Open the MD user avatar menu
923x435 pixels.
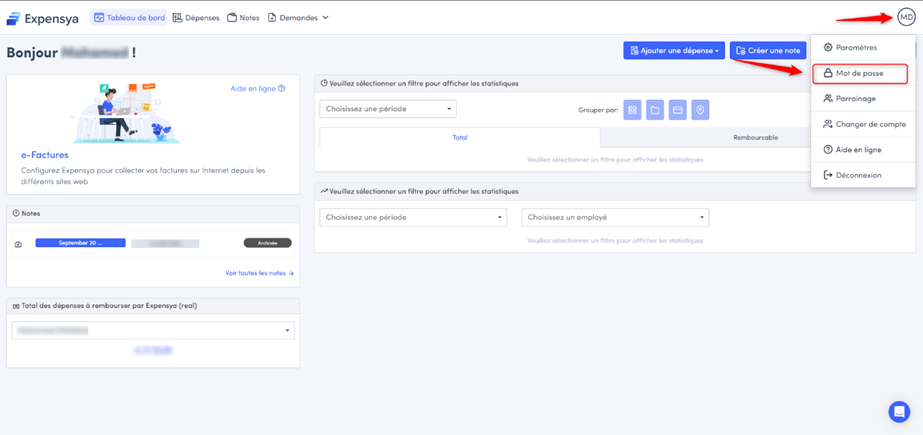(x=905, y=18)
